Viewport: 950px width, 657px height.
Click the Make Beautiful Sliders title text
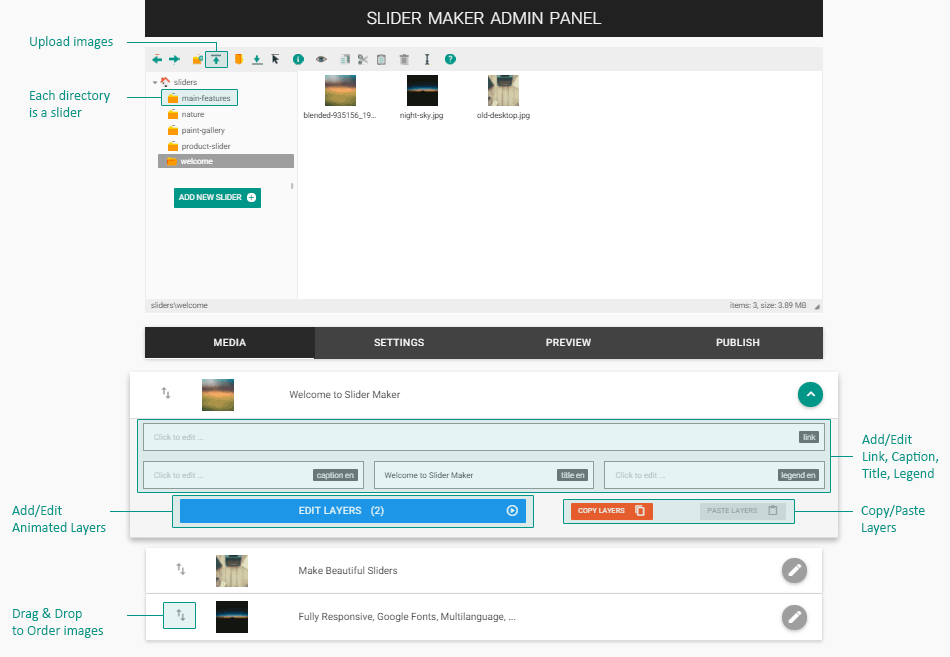(x=348, y=571)
